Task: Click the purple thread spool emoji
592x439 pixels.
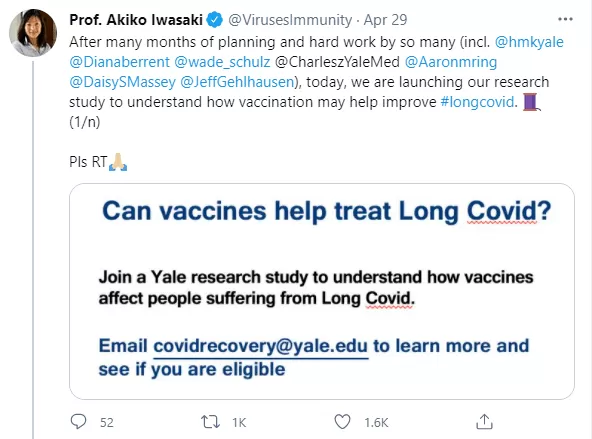Action: tap(531, 102)
